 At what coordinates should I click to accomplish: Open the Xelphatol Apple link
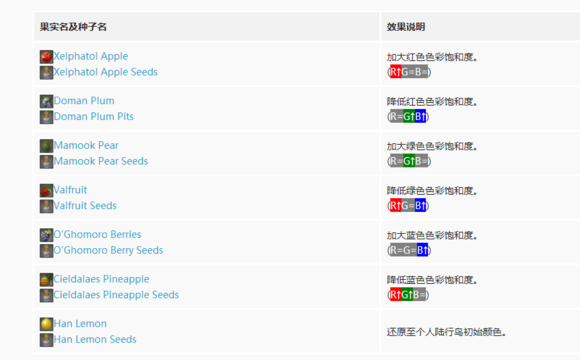91,56
